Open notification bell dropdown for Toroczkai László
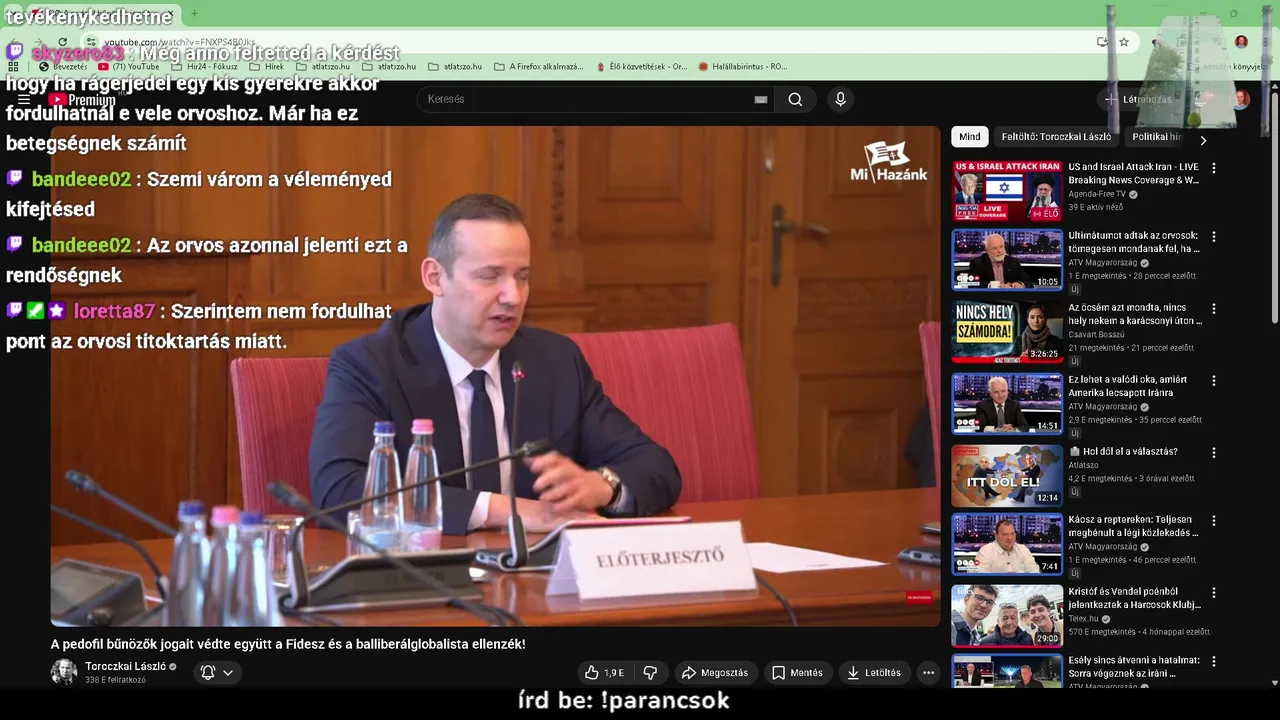Image resolution: width=1280 pixels, height=720 pixels. [216, 673]
